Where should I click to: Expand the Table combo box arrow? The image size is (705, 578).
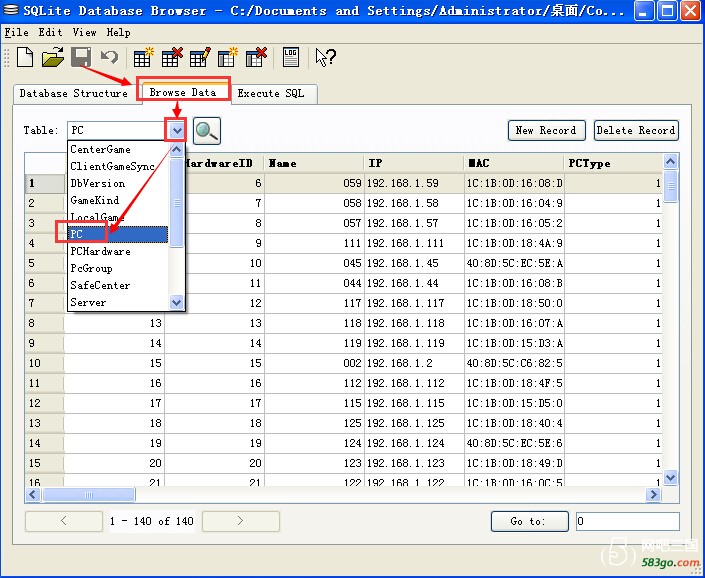[x=177, y=131]
